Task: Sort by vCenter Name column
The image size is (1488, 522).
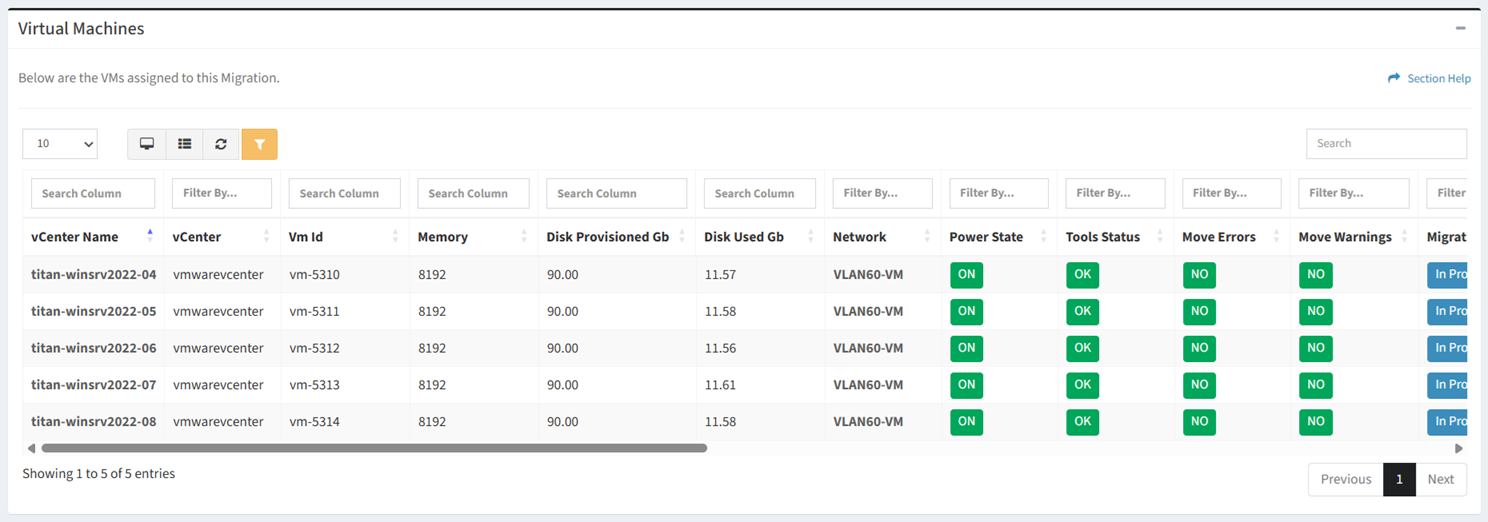Action: pos(93,237)
